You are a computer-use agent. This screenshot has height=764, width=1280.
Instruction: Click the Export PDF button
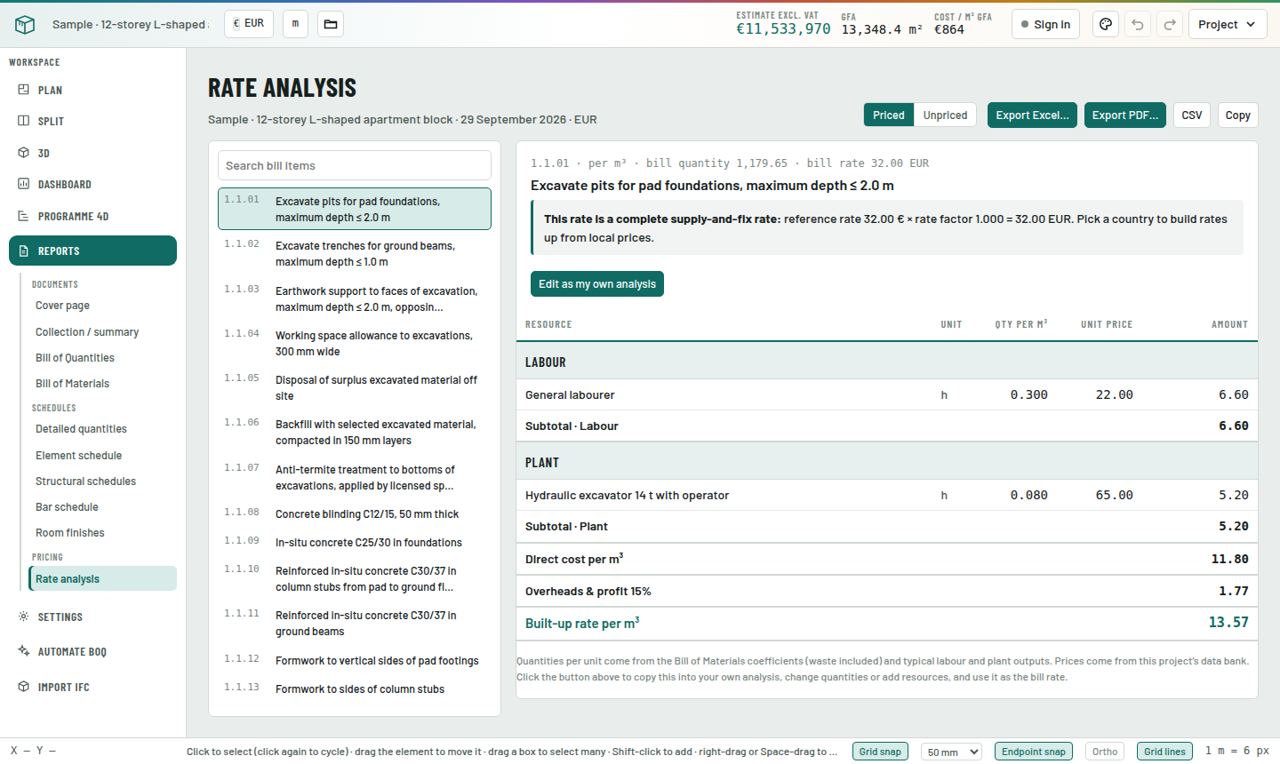point(1125,115)
